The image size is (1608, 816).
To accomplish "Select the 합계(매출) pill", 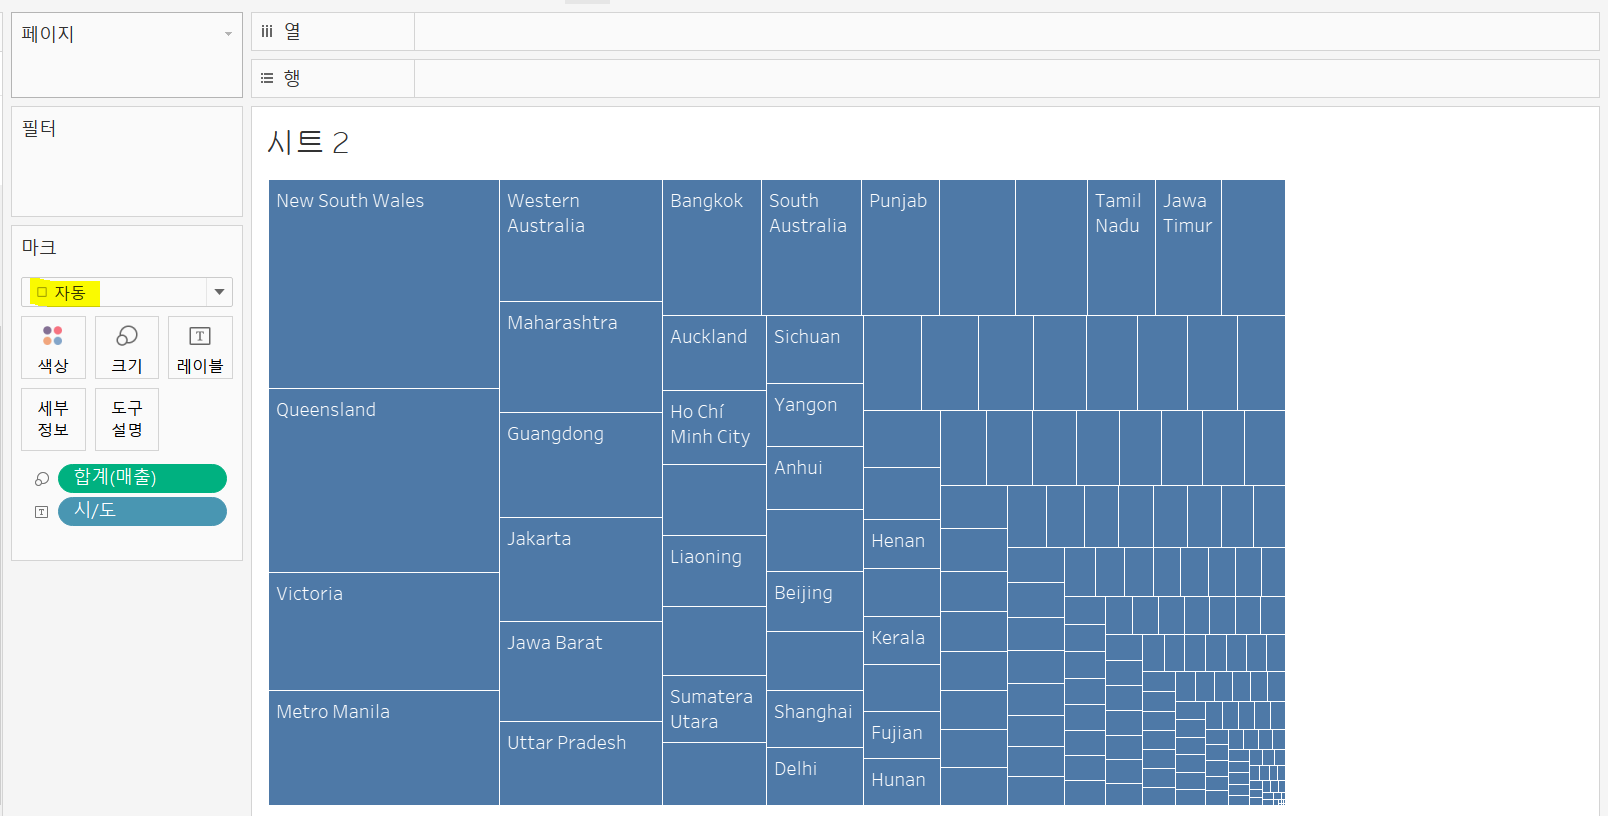I will point(142,478).
